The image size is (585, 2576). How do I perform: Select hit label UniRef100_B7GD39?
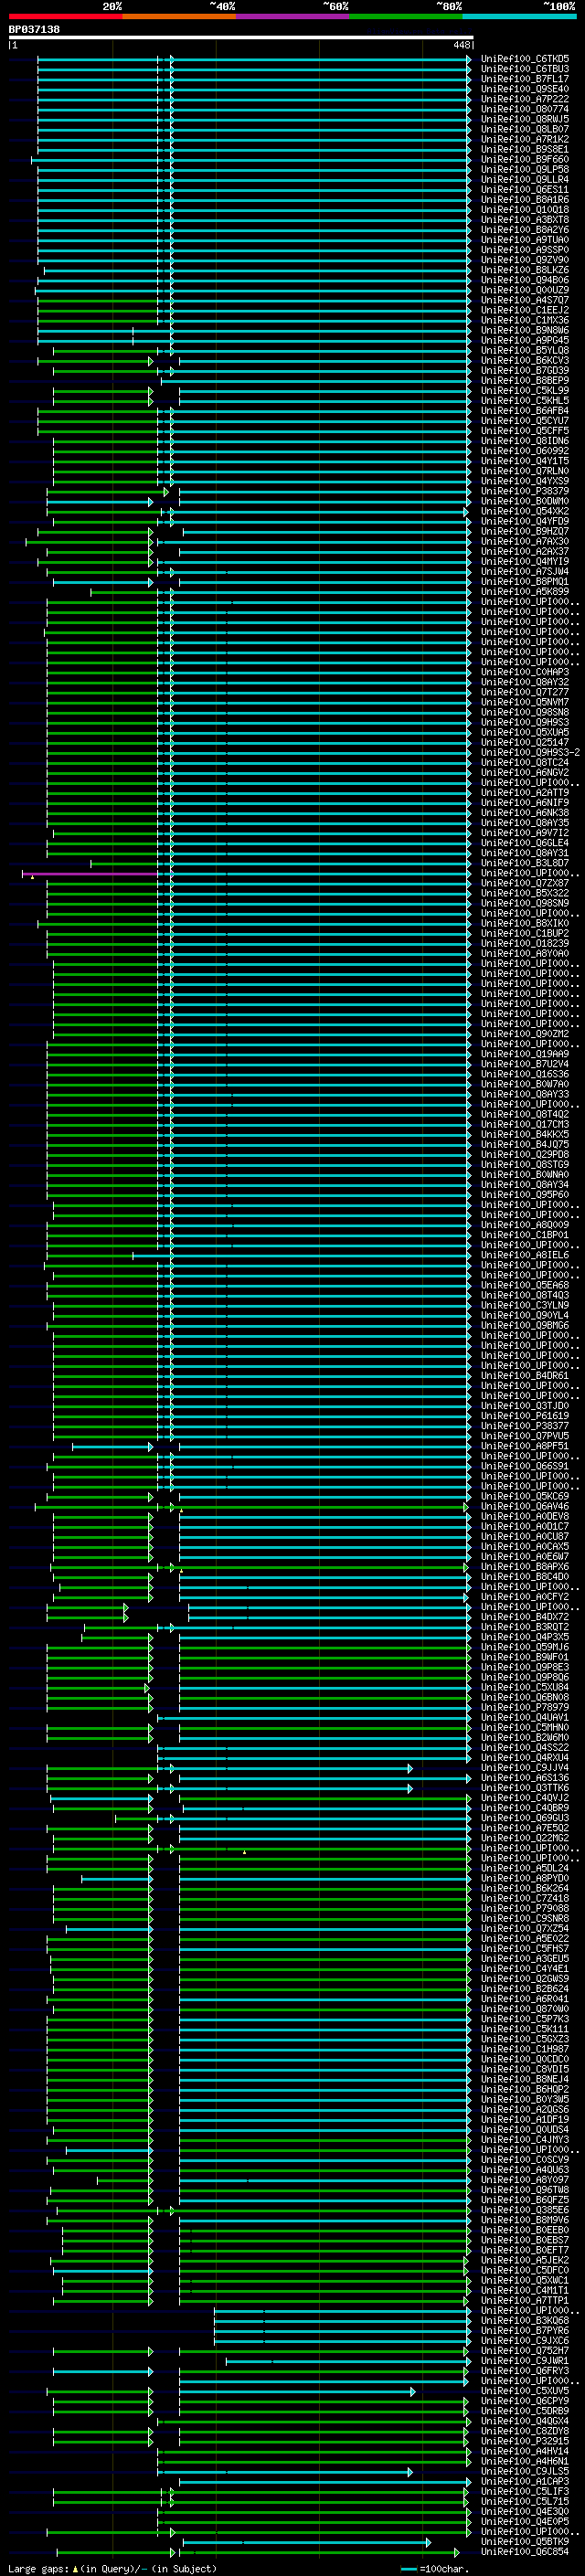point(525,371)
